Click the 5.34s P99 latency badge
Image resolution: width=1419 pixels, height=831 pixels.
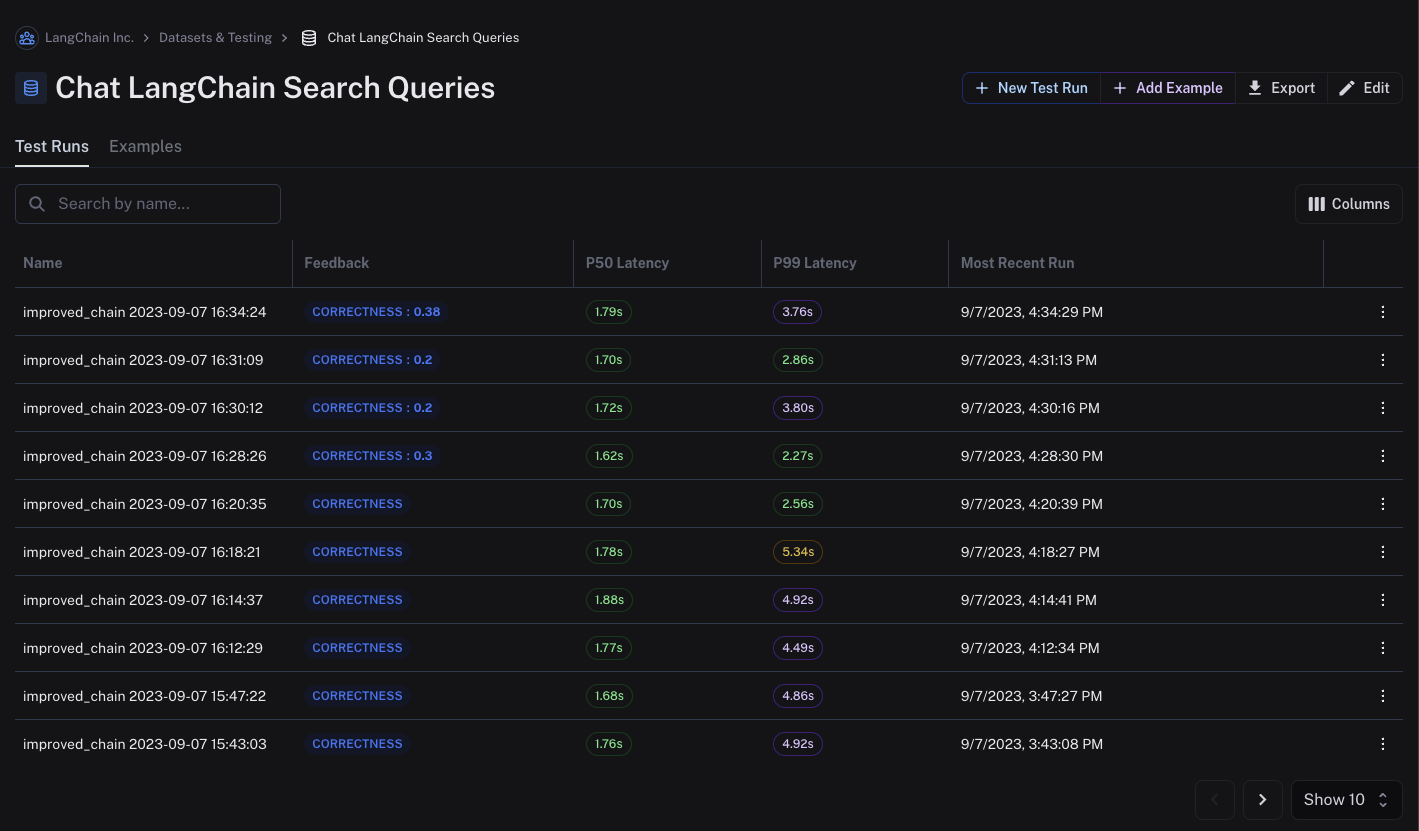click(798, 552)
